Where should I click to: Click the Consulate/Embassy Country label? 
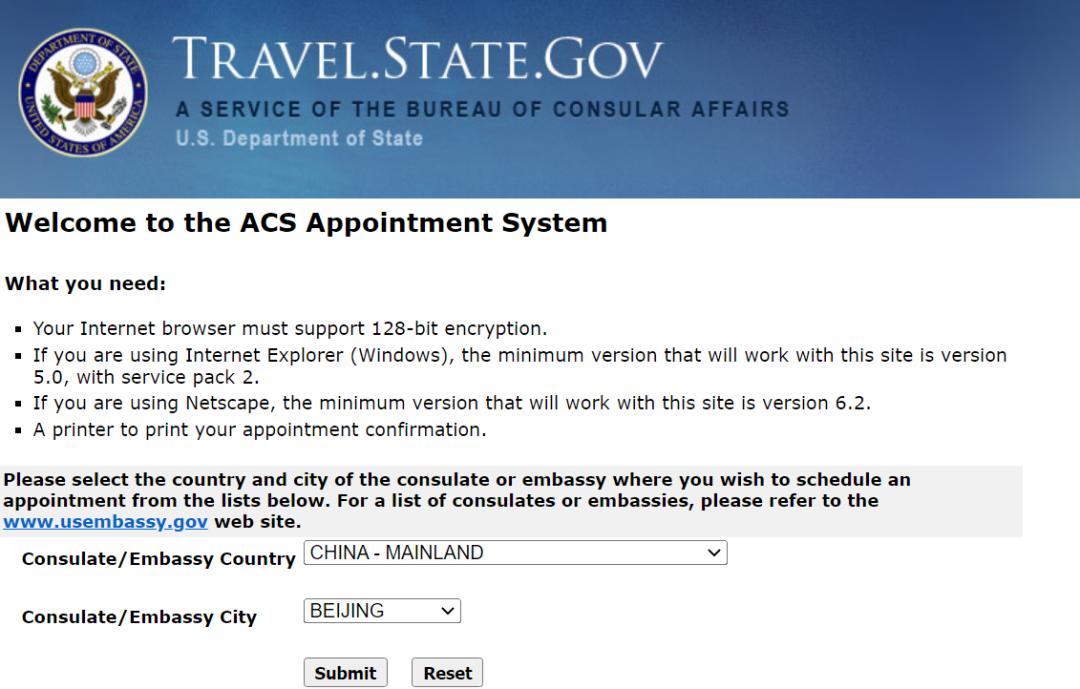click(x=158, y=559)
